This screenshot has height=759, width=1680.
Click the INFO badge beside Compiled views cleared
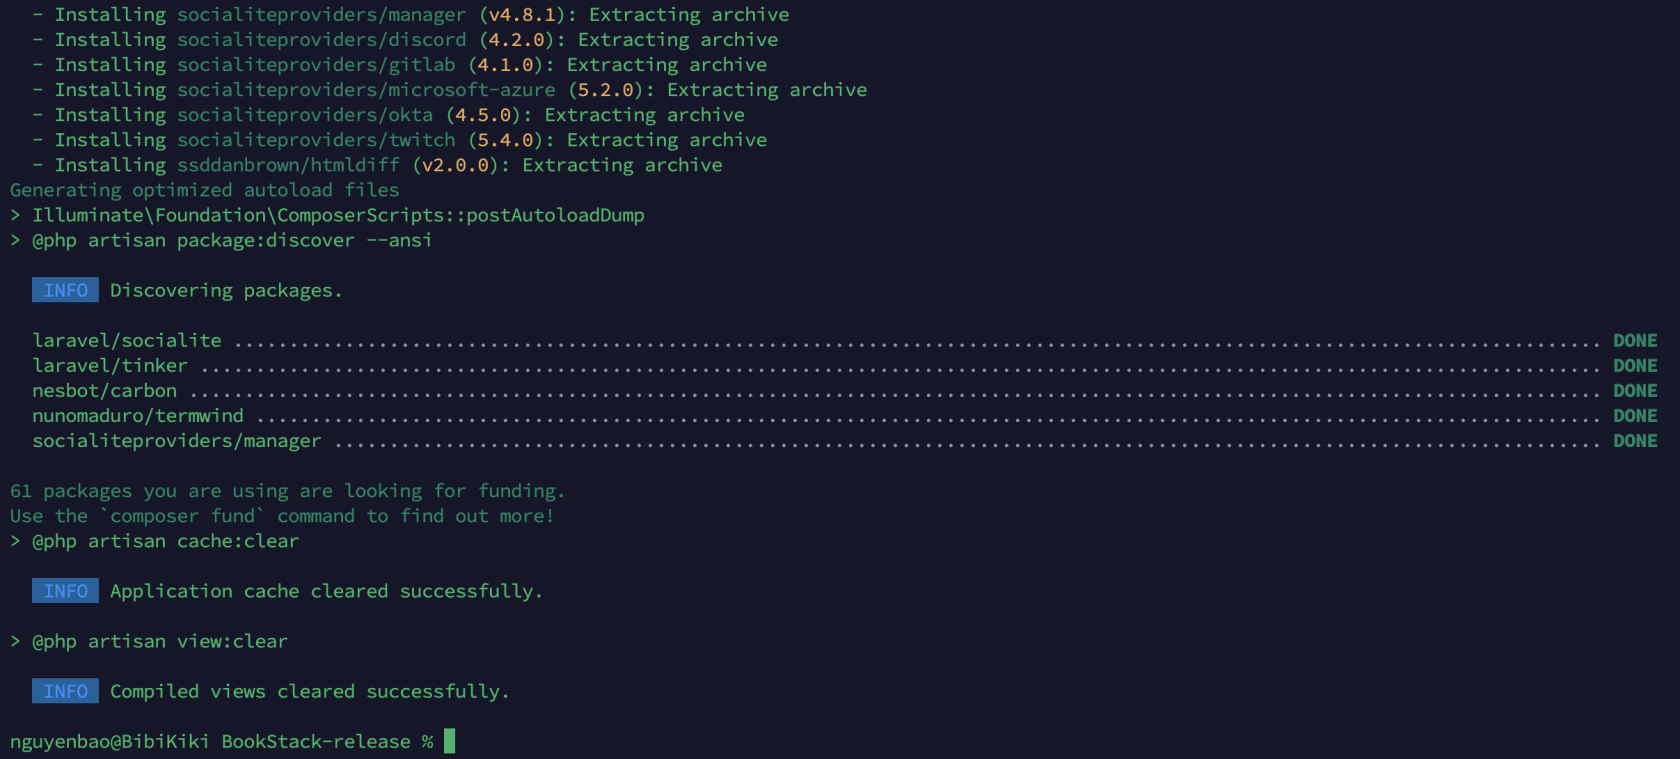[x=65, y=691]
